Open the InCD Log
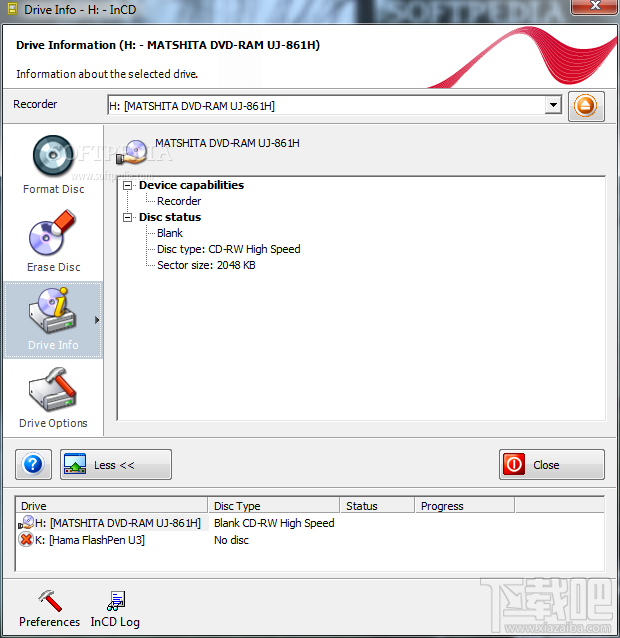Image resolution: width=620 pixels, height=638 pixels. point(115,609)
